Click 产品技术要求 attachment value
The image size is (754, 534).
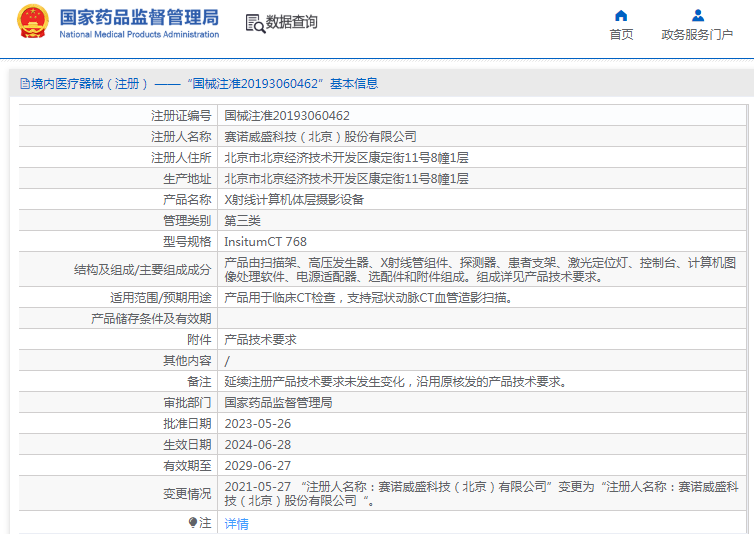[260, 340]
